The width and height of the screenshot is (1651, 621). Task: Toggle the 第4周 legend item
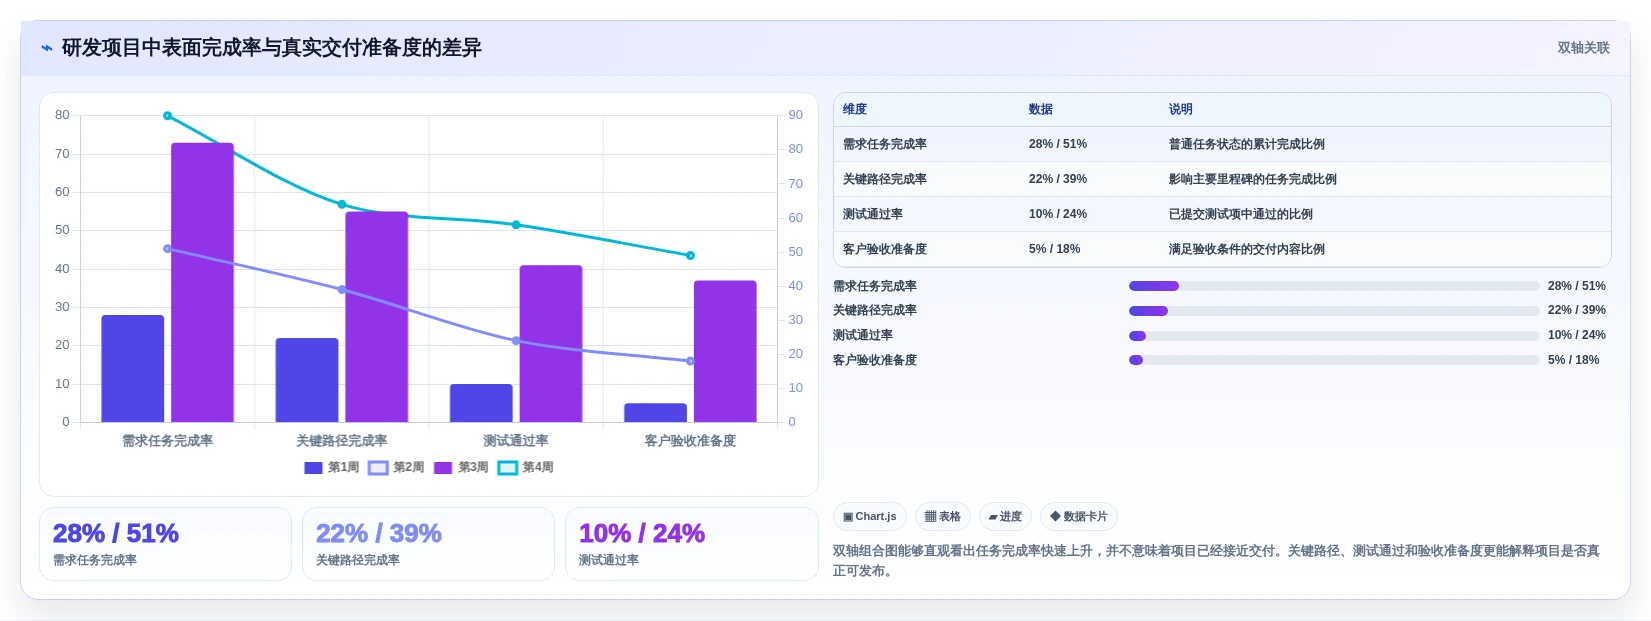click(526, 467)
